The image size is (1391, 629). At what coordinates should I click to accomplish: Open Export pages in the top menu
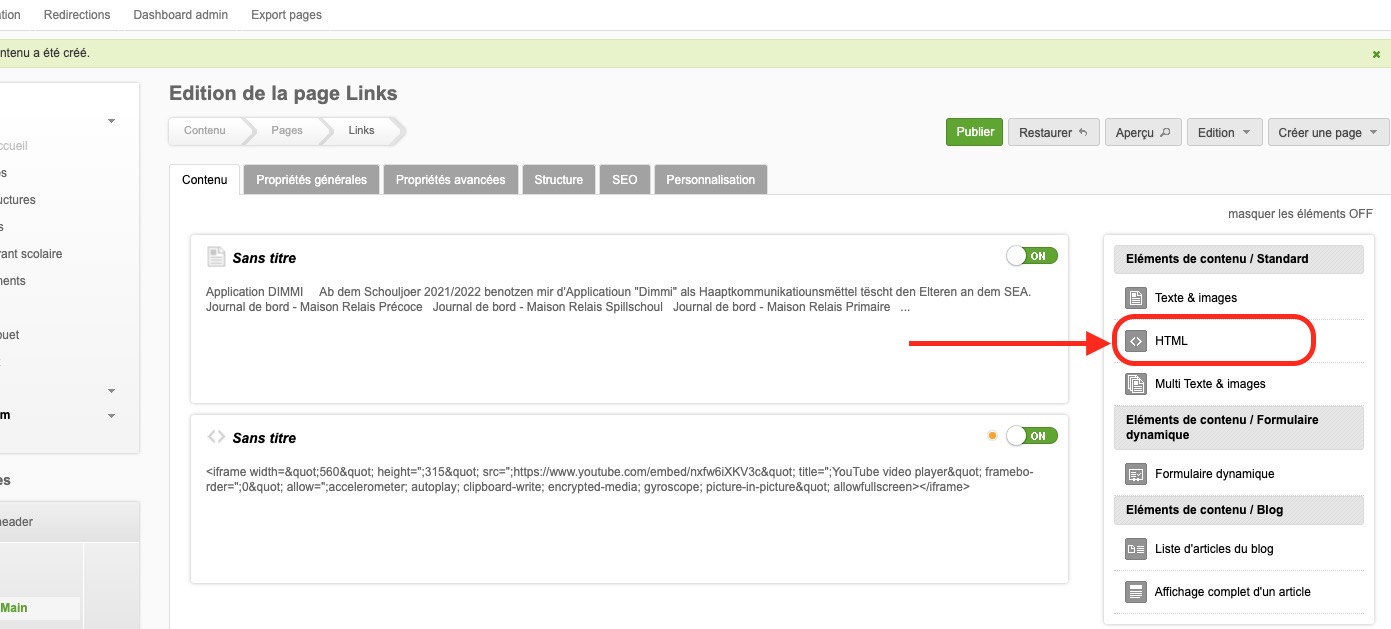[286, 15]
